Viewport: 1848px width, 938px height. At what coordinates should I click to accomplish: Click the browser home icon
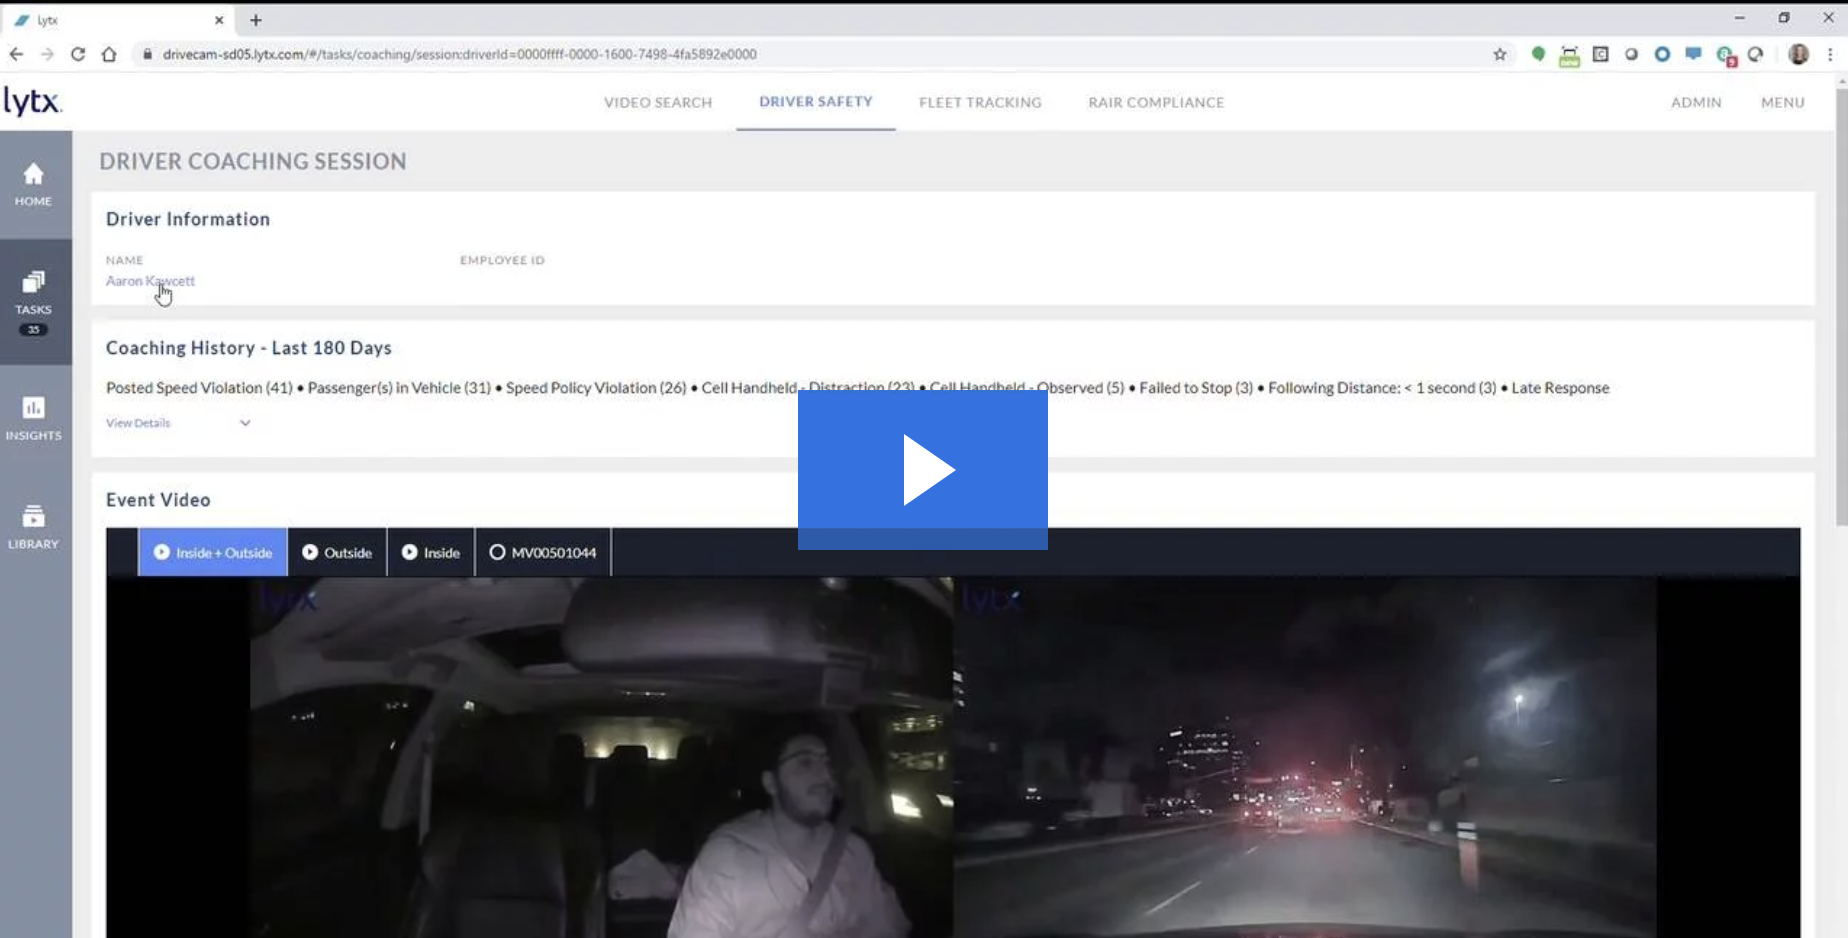point(109,54)
